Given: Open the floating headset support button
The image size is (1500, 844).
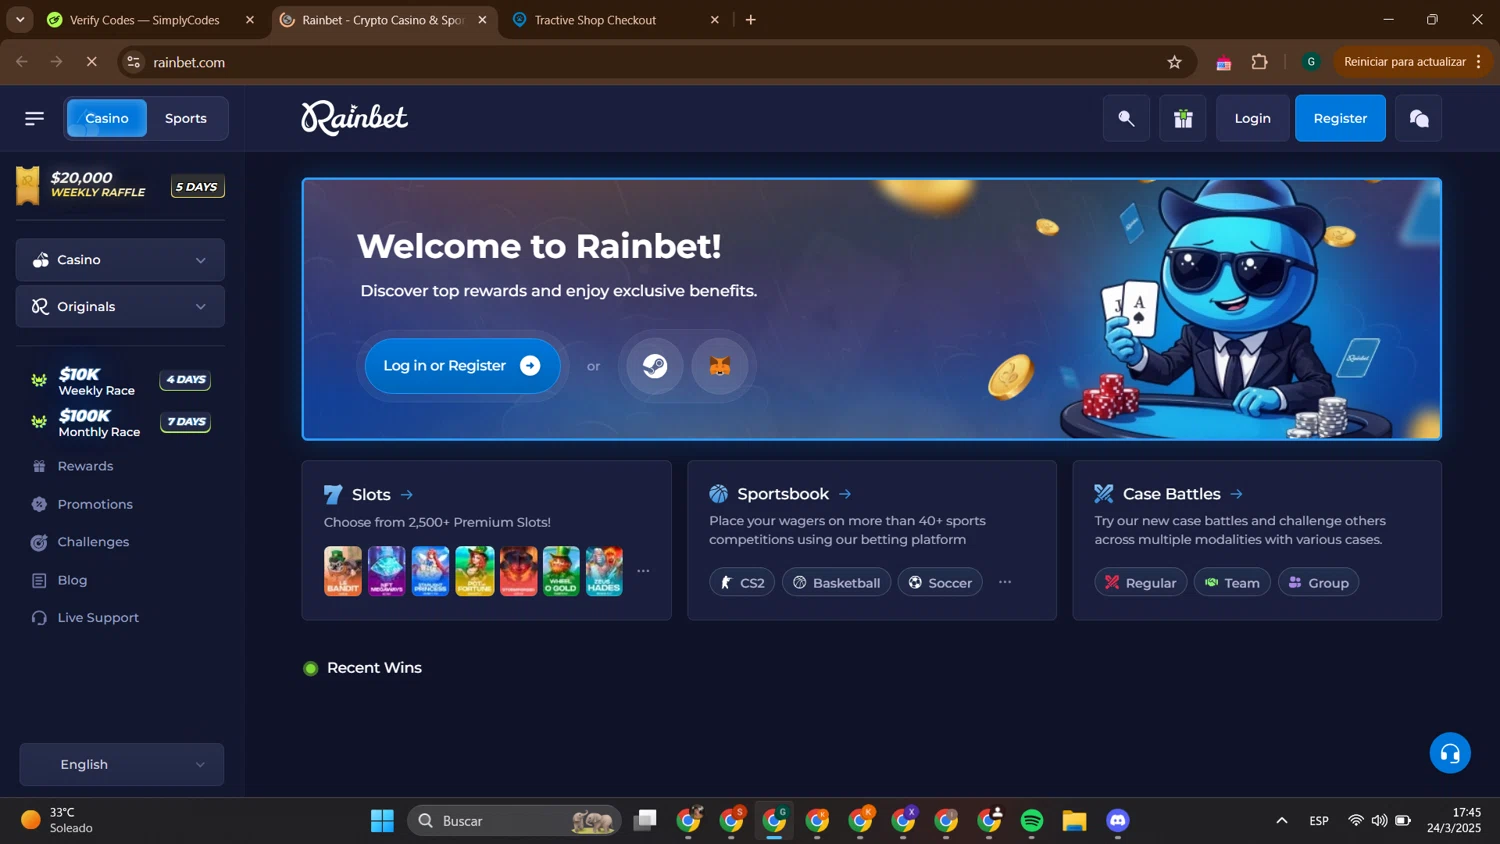Looking at the screenshot, I should tap(1450, 753).
